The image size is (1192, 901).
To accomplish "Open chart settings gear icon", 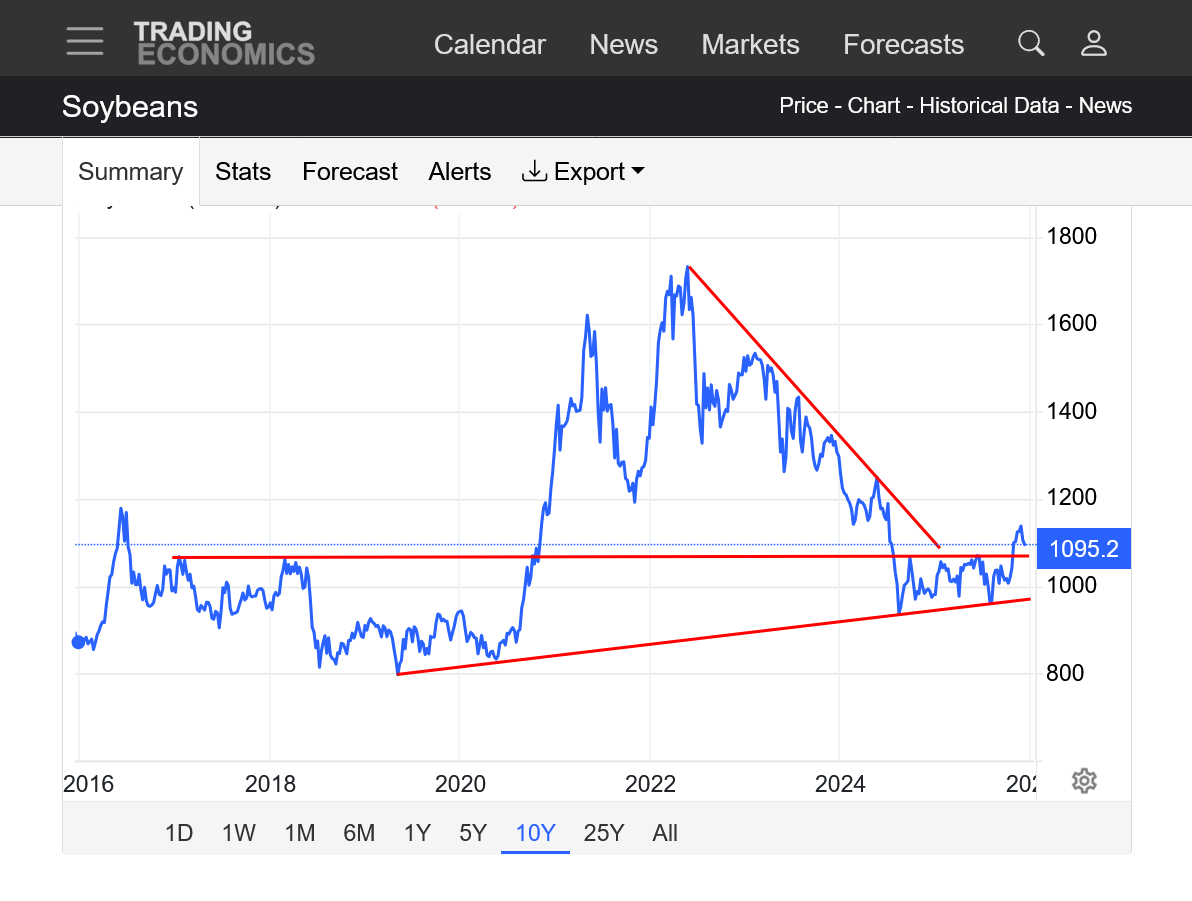I will (x=1084, y=781).
